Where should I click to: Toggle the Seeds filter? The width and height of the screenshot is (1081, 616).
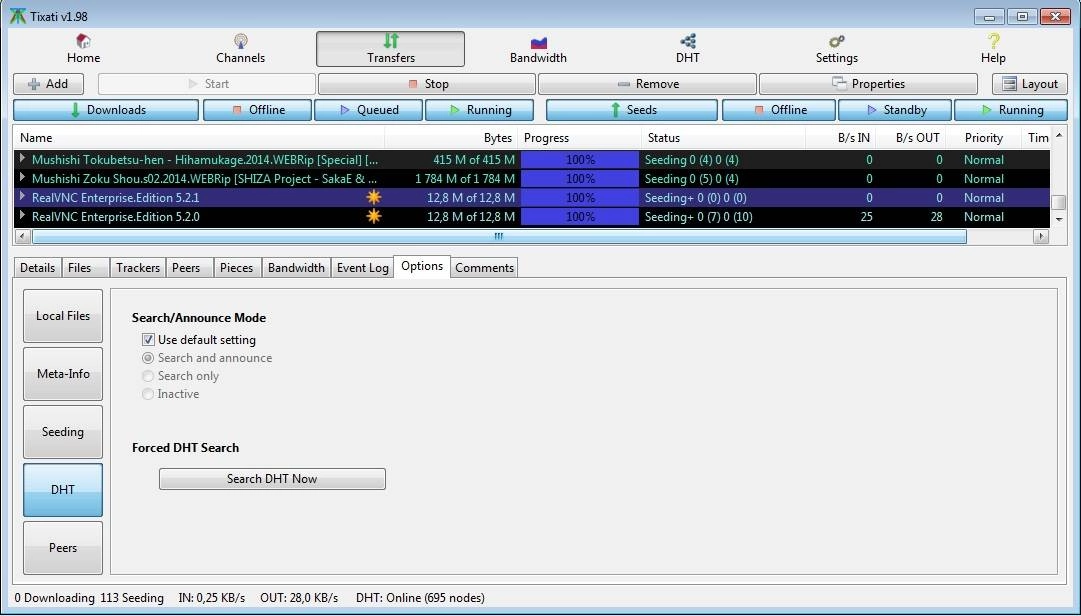pos(632,110)
